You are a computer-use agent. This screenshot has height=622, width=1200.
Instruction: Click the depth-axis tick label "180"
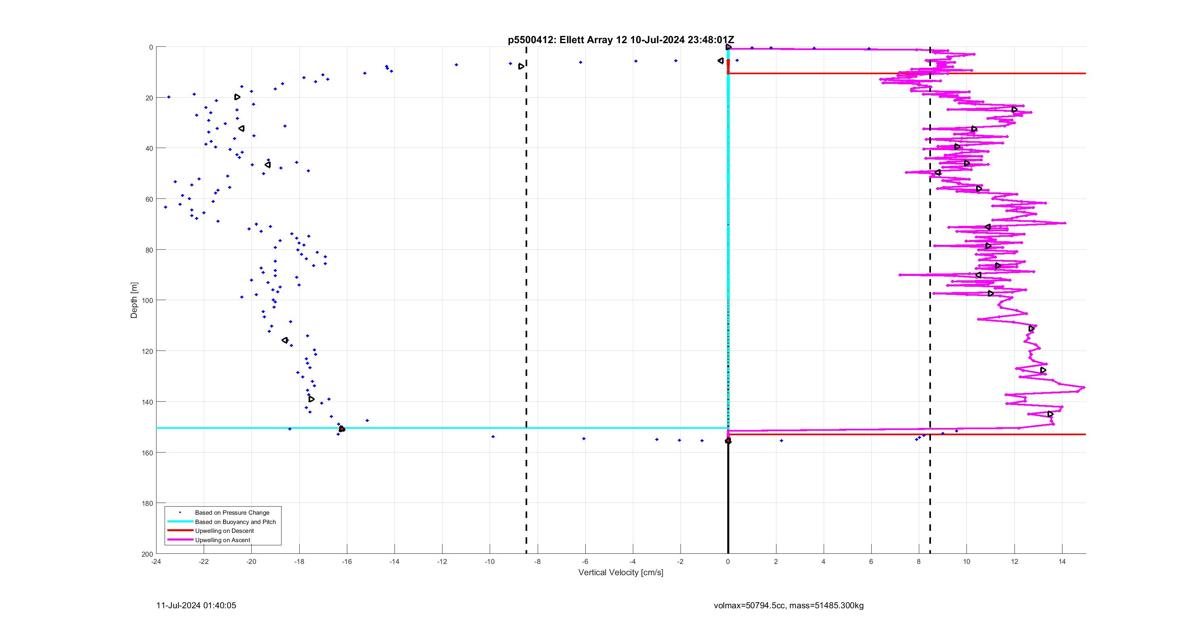[146, 503]
